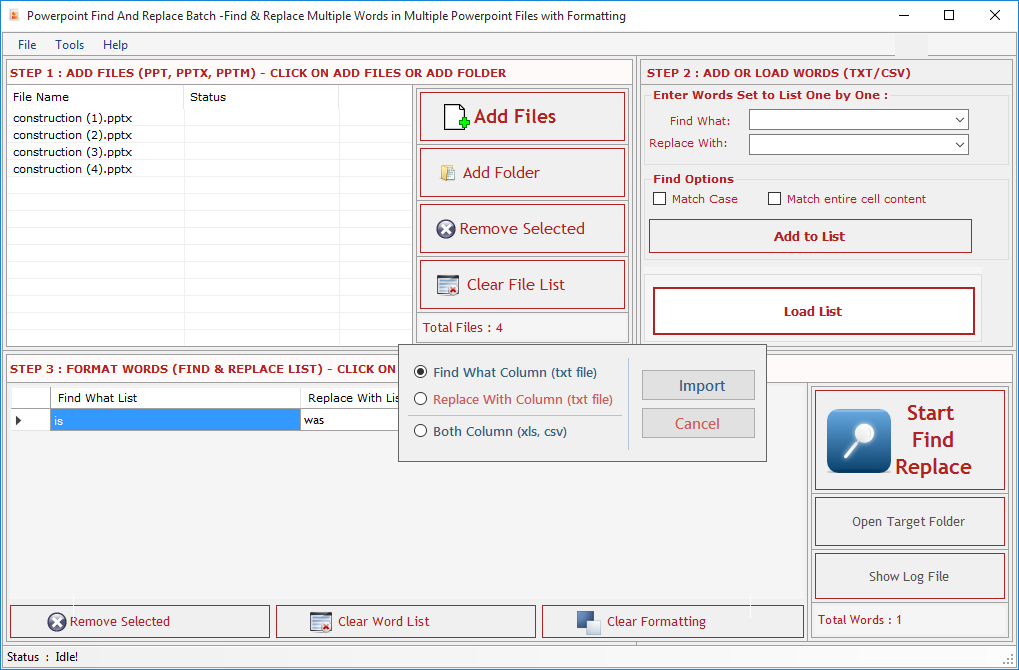Select file construction (1).pptx
The width and height of the screenshot is (1019, 670).
click(72, 118)
